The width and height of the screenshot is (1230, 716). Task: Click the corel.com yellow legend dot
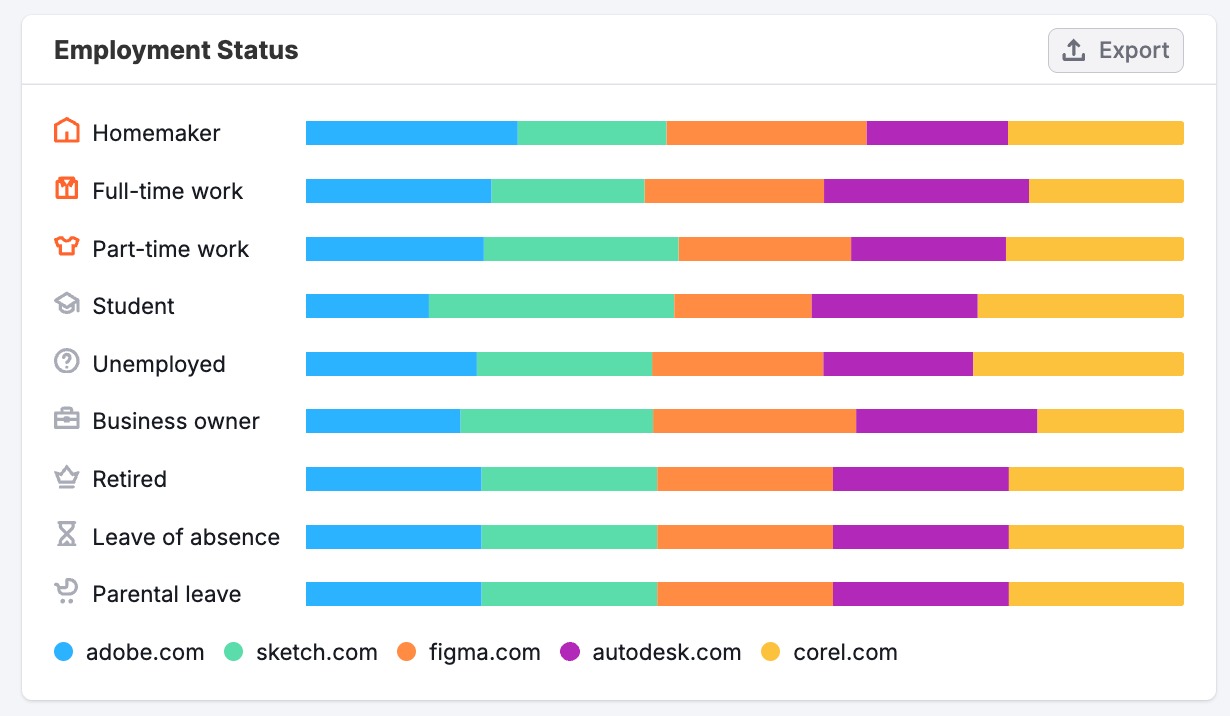(x=771, y=653)
